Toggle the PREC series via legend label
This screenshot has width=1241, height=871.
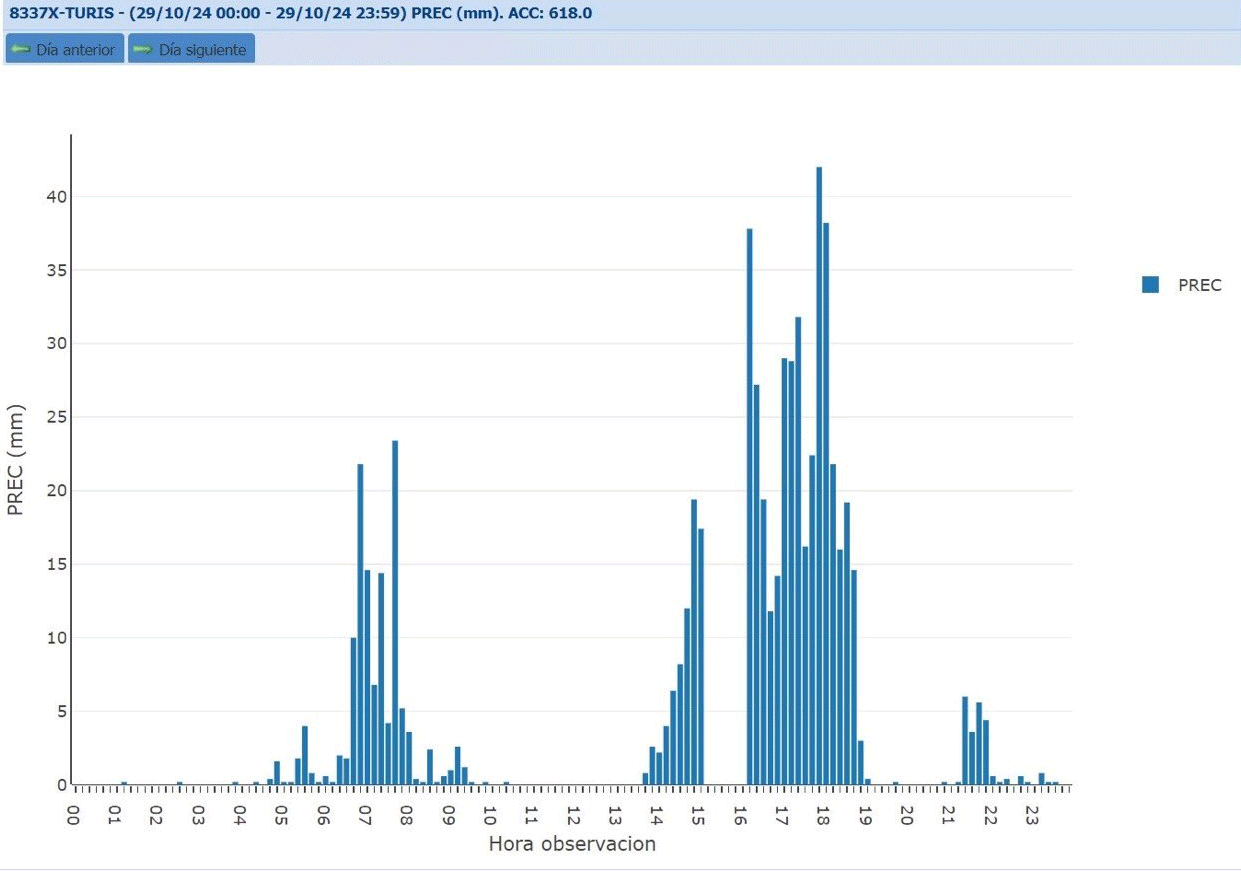pyautogui.click(x=1199, y=285)
